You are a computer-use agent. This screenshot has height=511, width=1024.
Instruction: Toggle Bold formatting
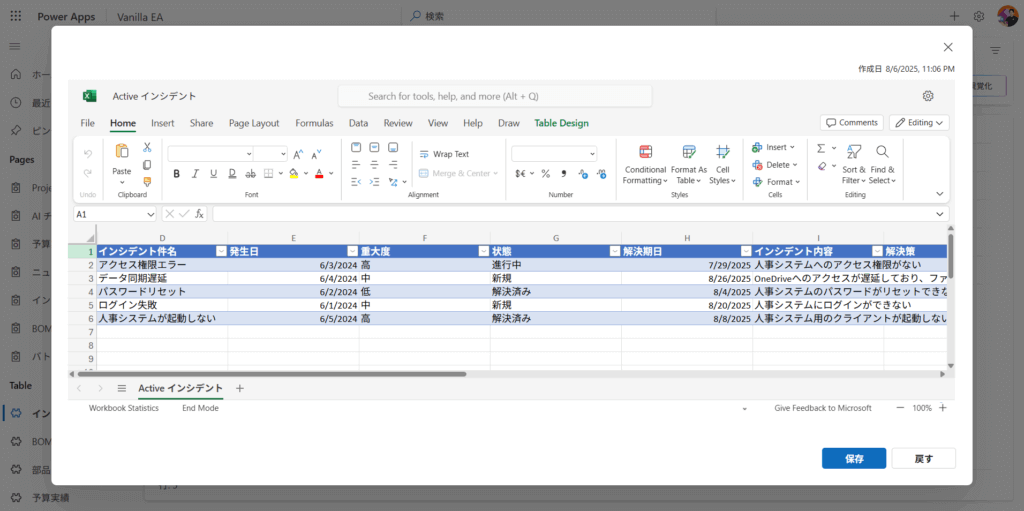[177, 173]
